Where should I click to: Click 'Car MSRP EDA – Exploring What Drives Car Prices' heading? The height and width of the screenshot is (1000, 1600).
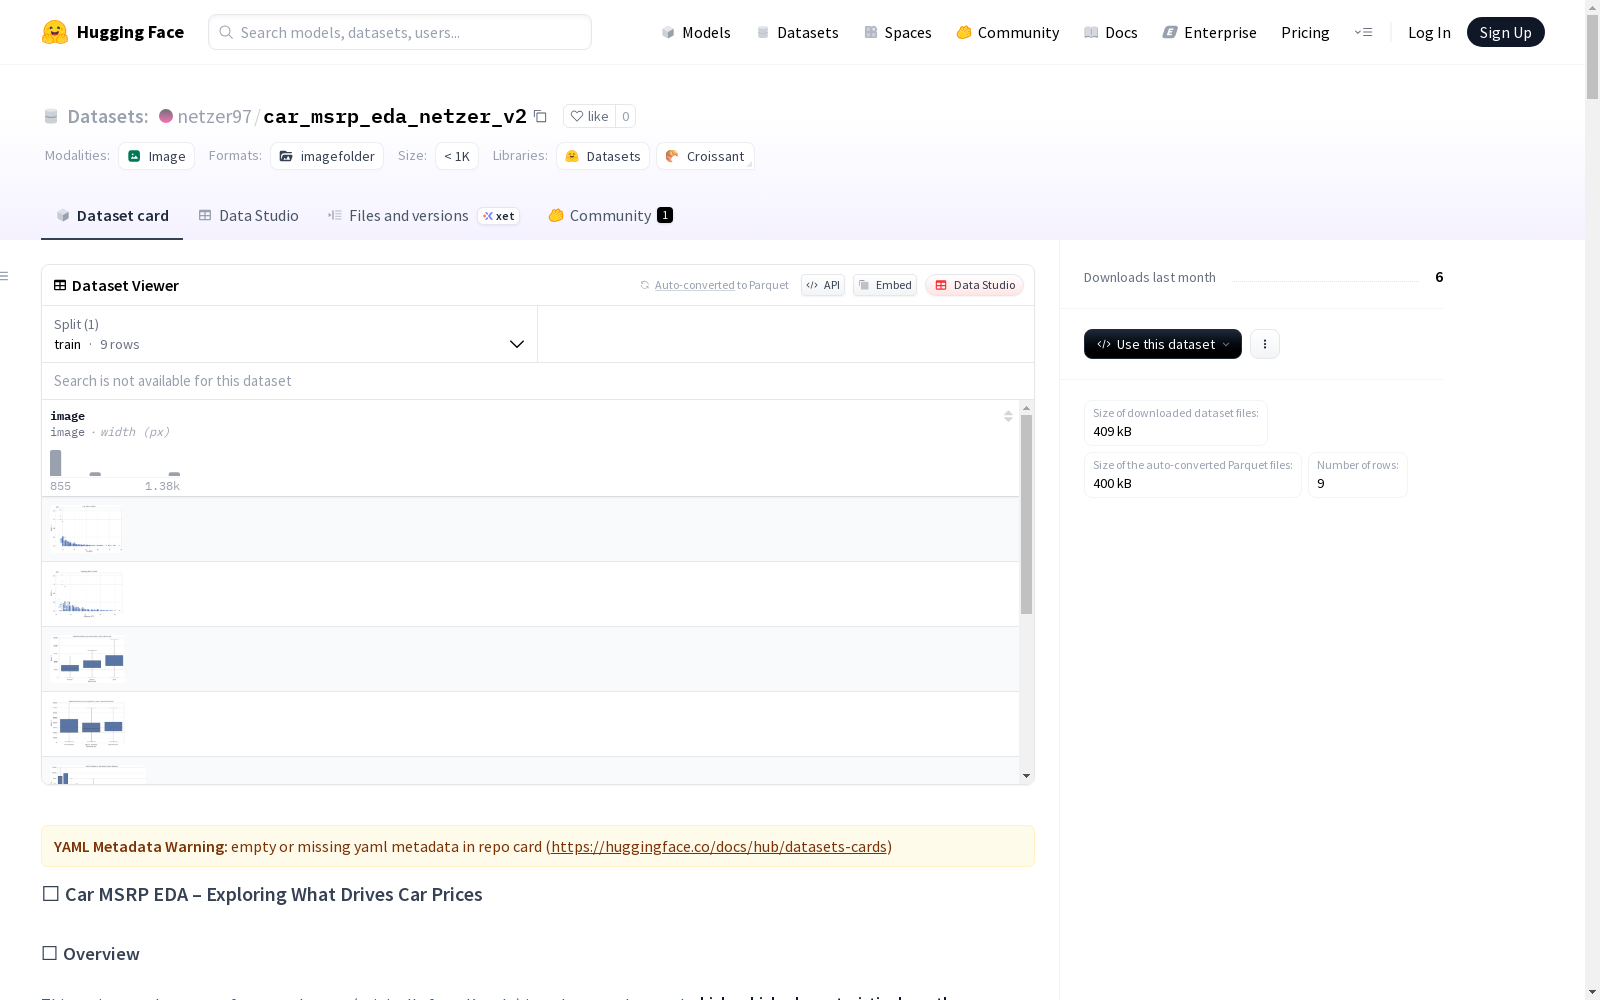273,894
